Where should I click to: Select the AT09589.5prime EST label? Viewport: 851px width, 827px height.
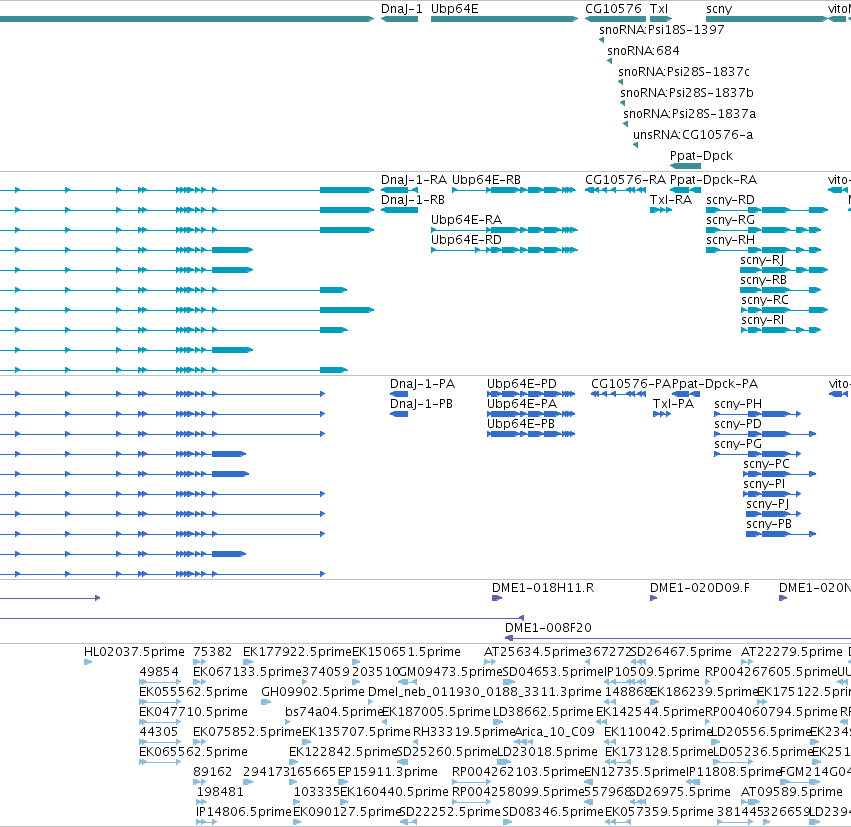click(x=791, y=793)
